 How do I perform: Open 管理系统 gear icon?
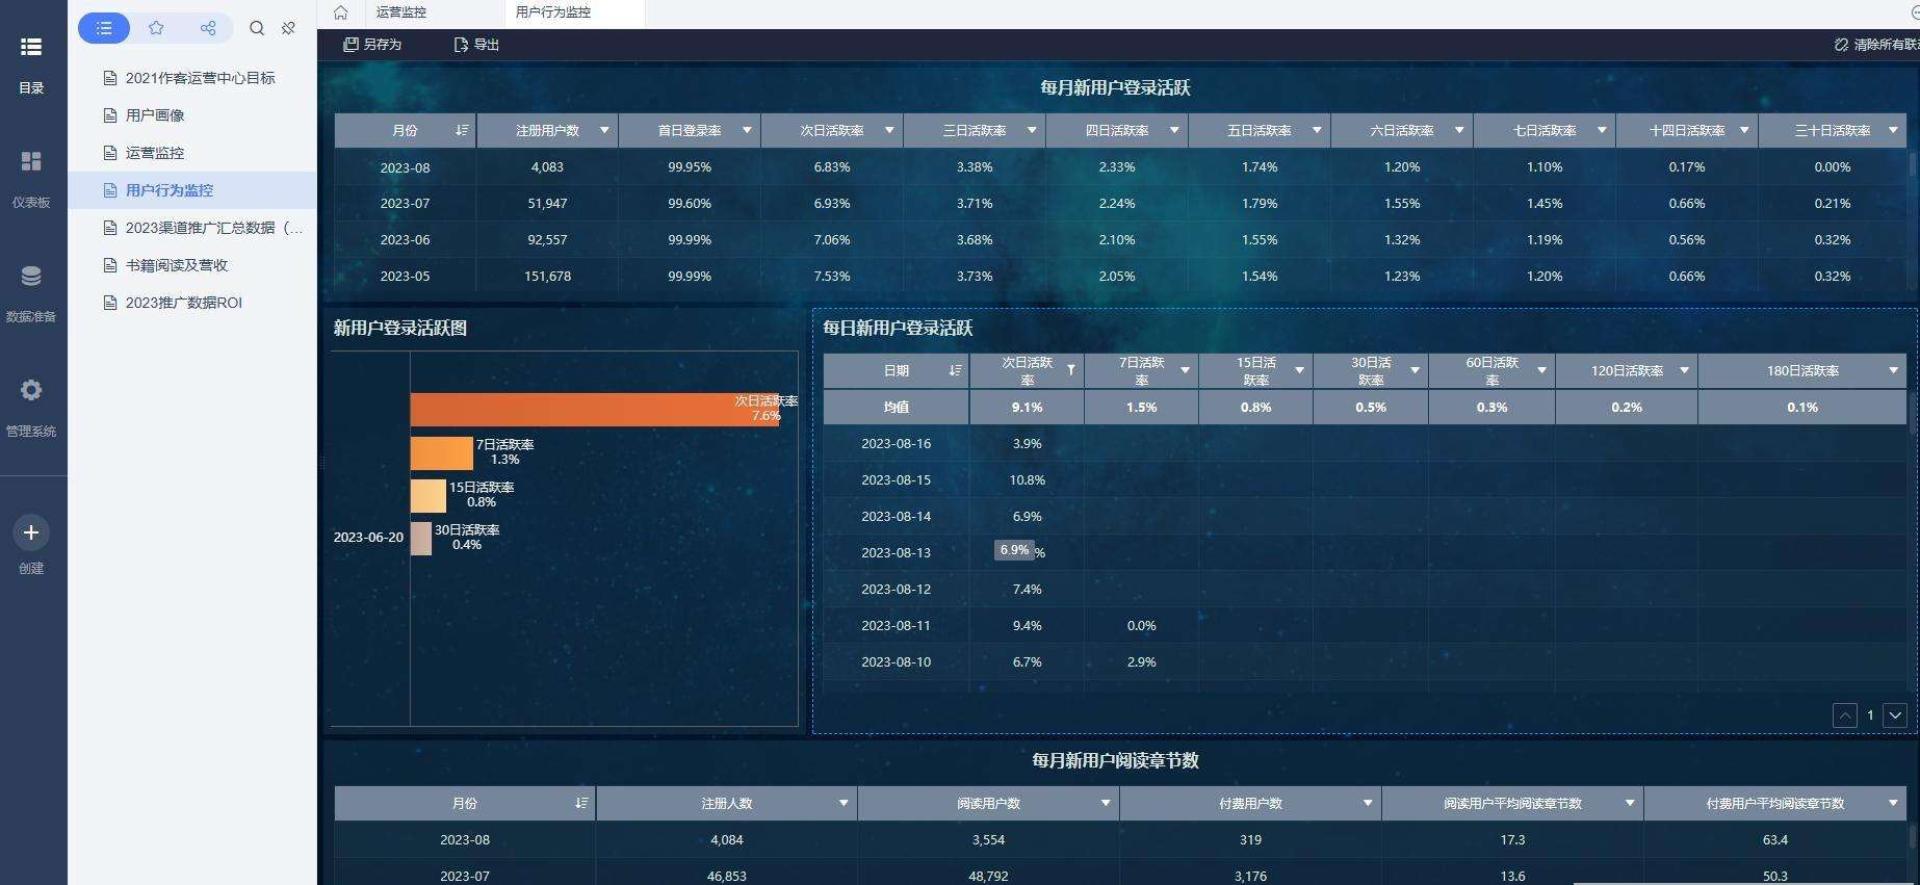point(31,391)
